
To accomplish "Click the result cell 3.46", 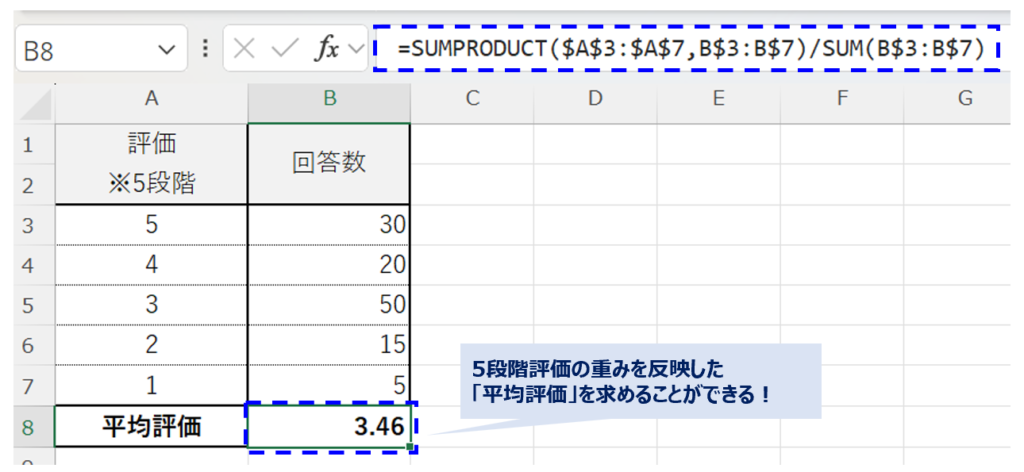I will point(330,427).
